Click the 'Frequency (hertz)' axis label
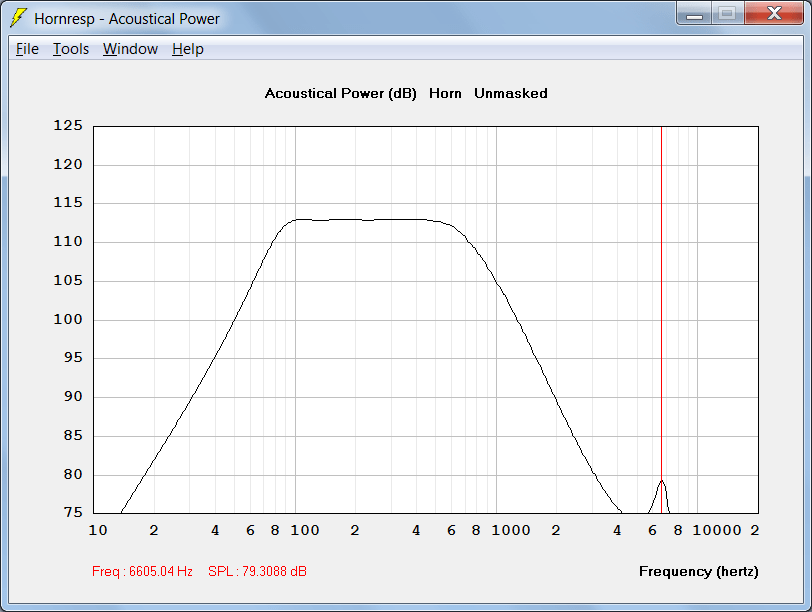 click(x=699, y=571)
